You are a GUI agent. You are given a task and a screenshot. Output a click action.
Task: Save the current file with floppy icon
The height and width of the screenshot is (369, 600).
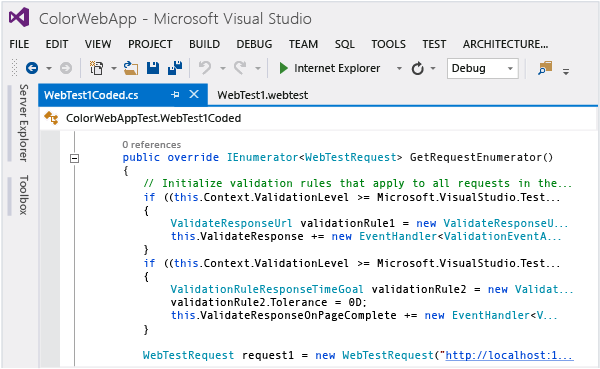(153, 68)
